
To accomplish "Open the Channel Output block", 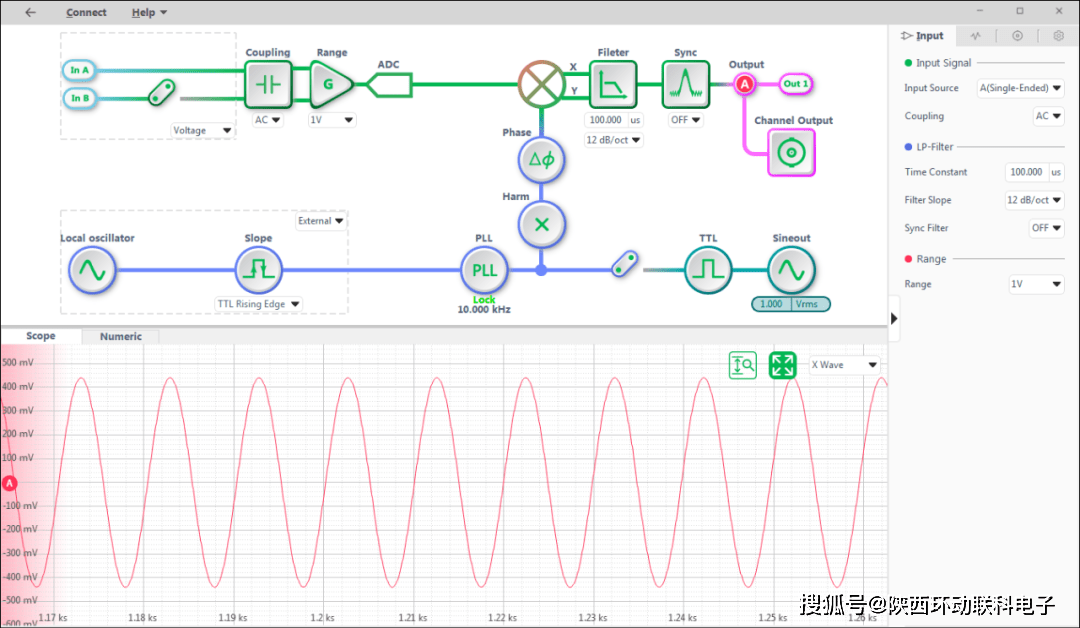I will (x=791, y=153).
